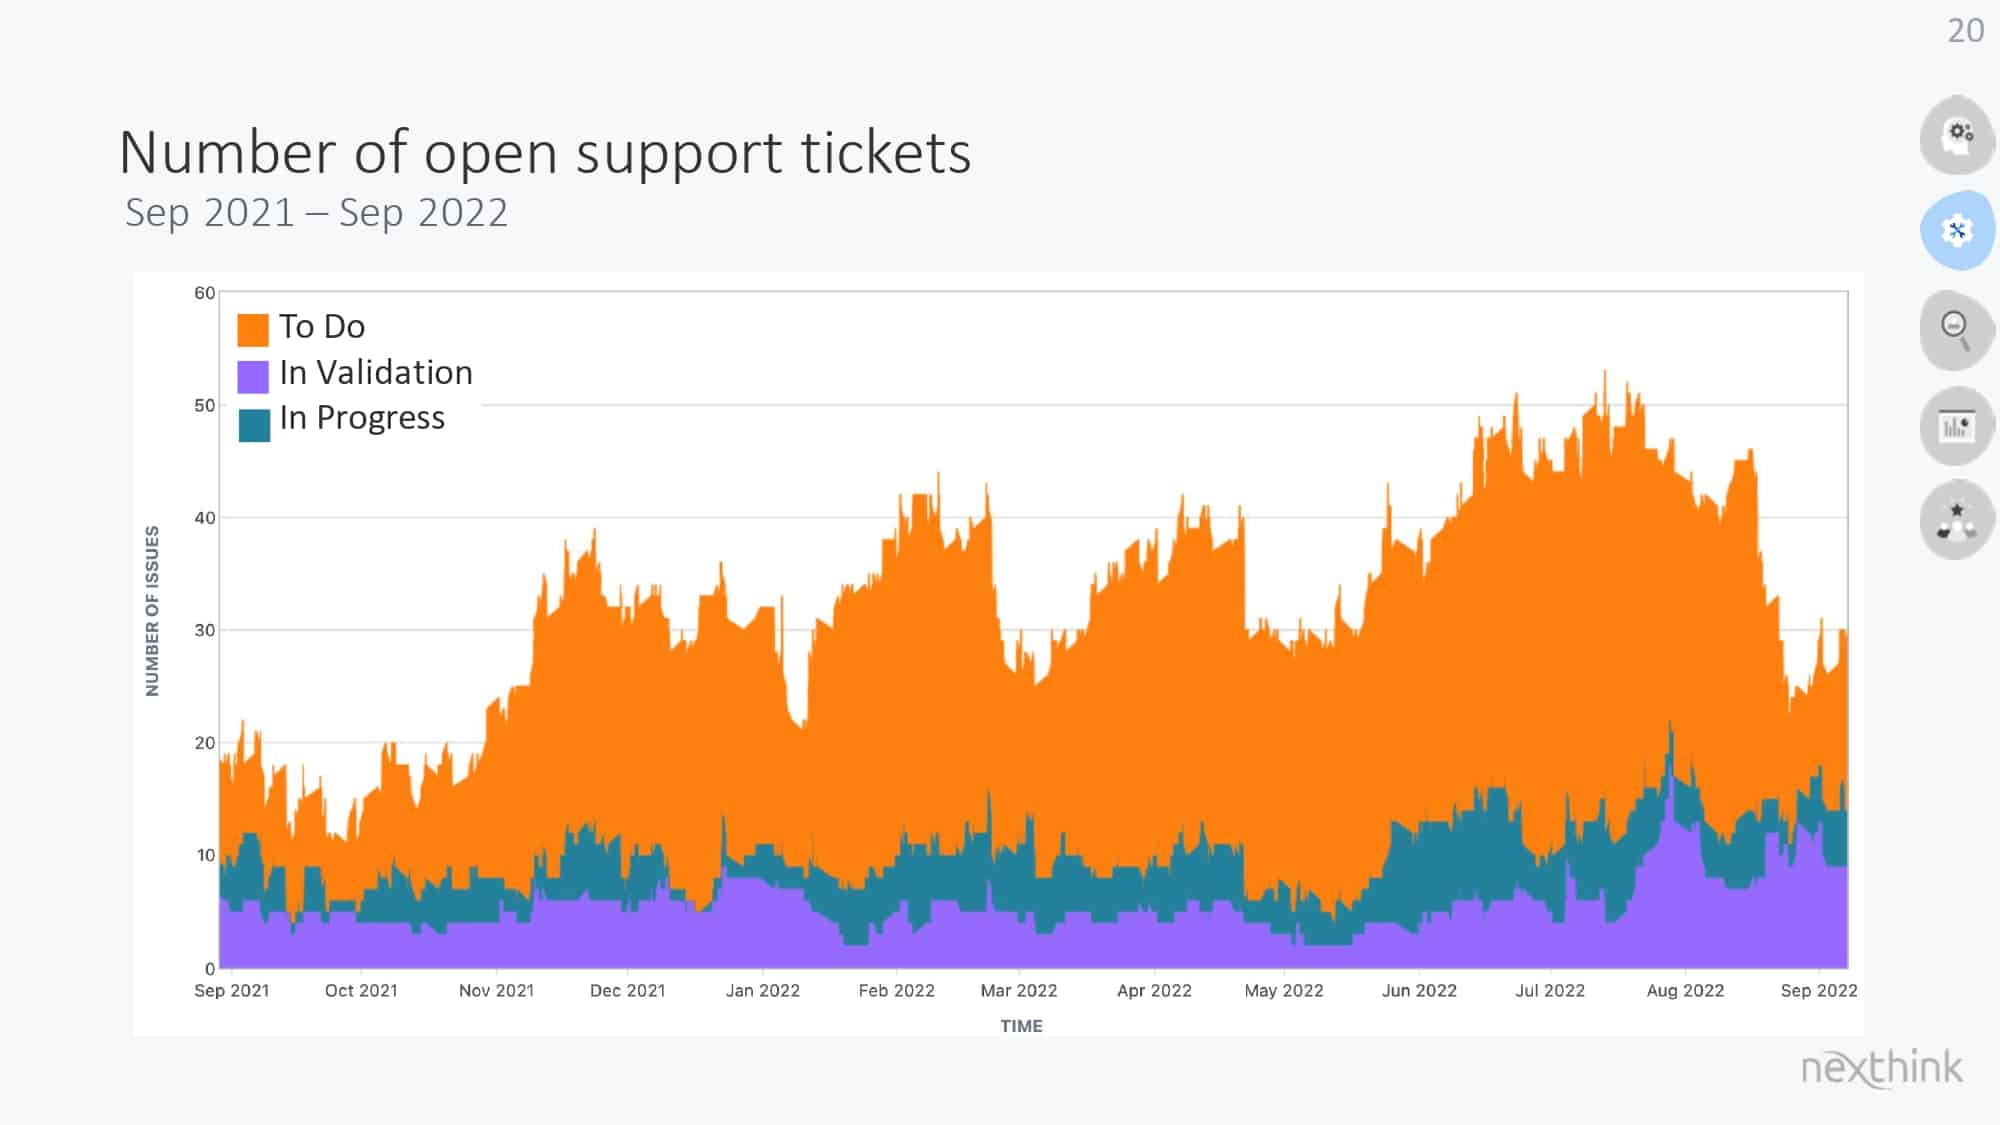
Task: Click the Aug 2022 axis label
Action: [1685, 990]
